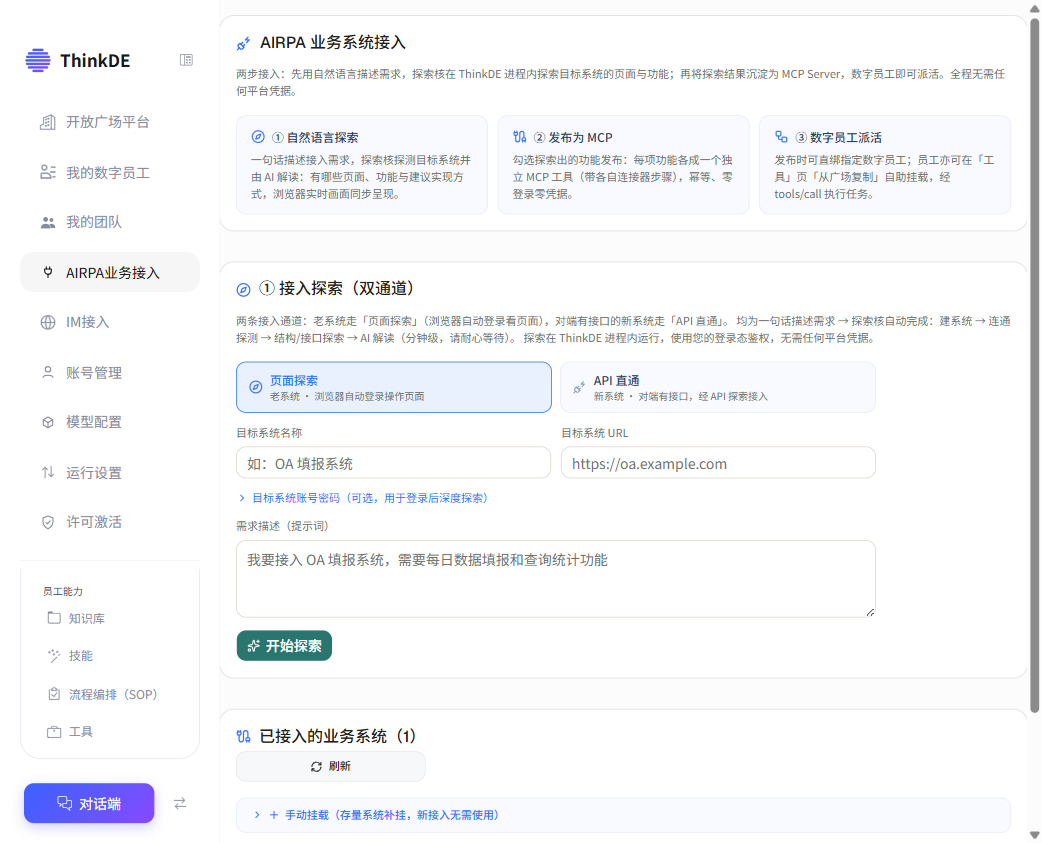The image size is (1042, 843).
Task: Focus the 目标系统名称 input field
Action: [393, 463]
